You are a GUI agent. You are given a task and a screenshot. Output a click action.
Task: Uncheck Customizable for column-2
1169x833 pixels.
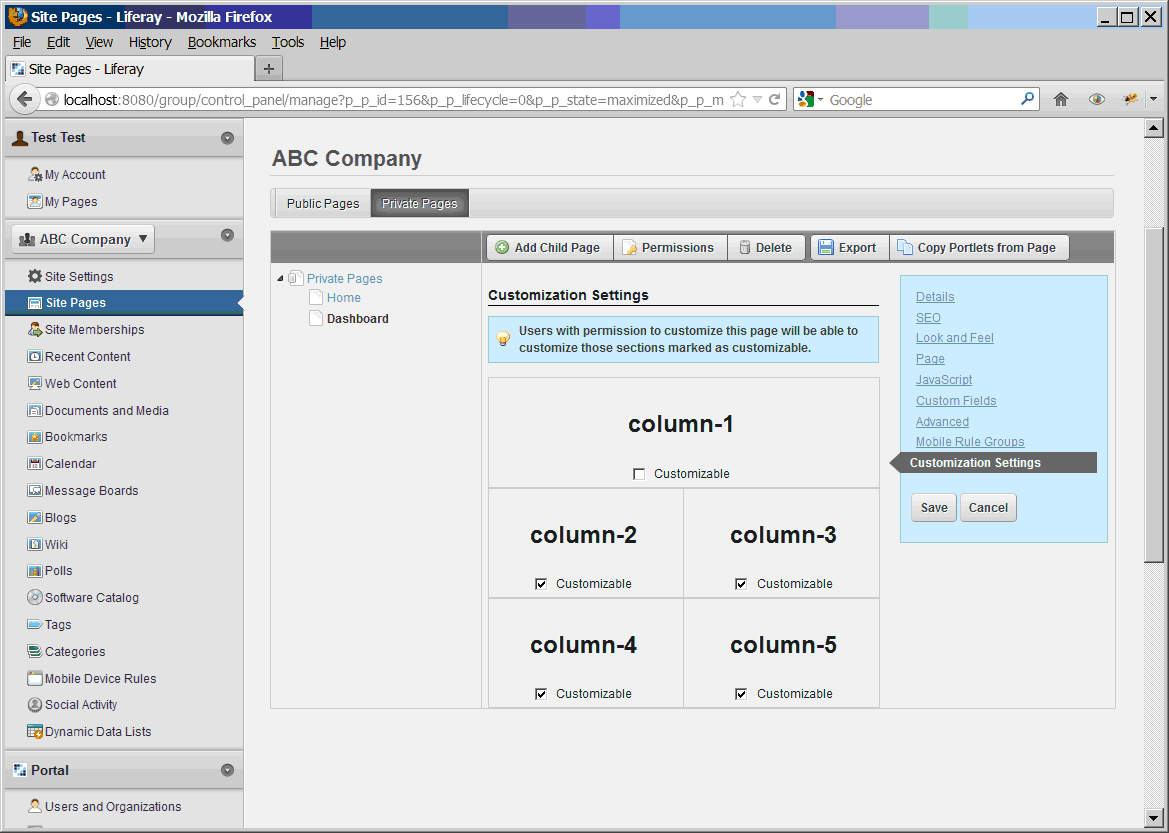(x=541, y=584)
